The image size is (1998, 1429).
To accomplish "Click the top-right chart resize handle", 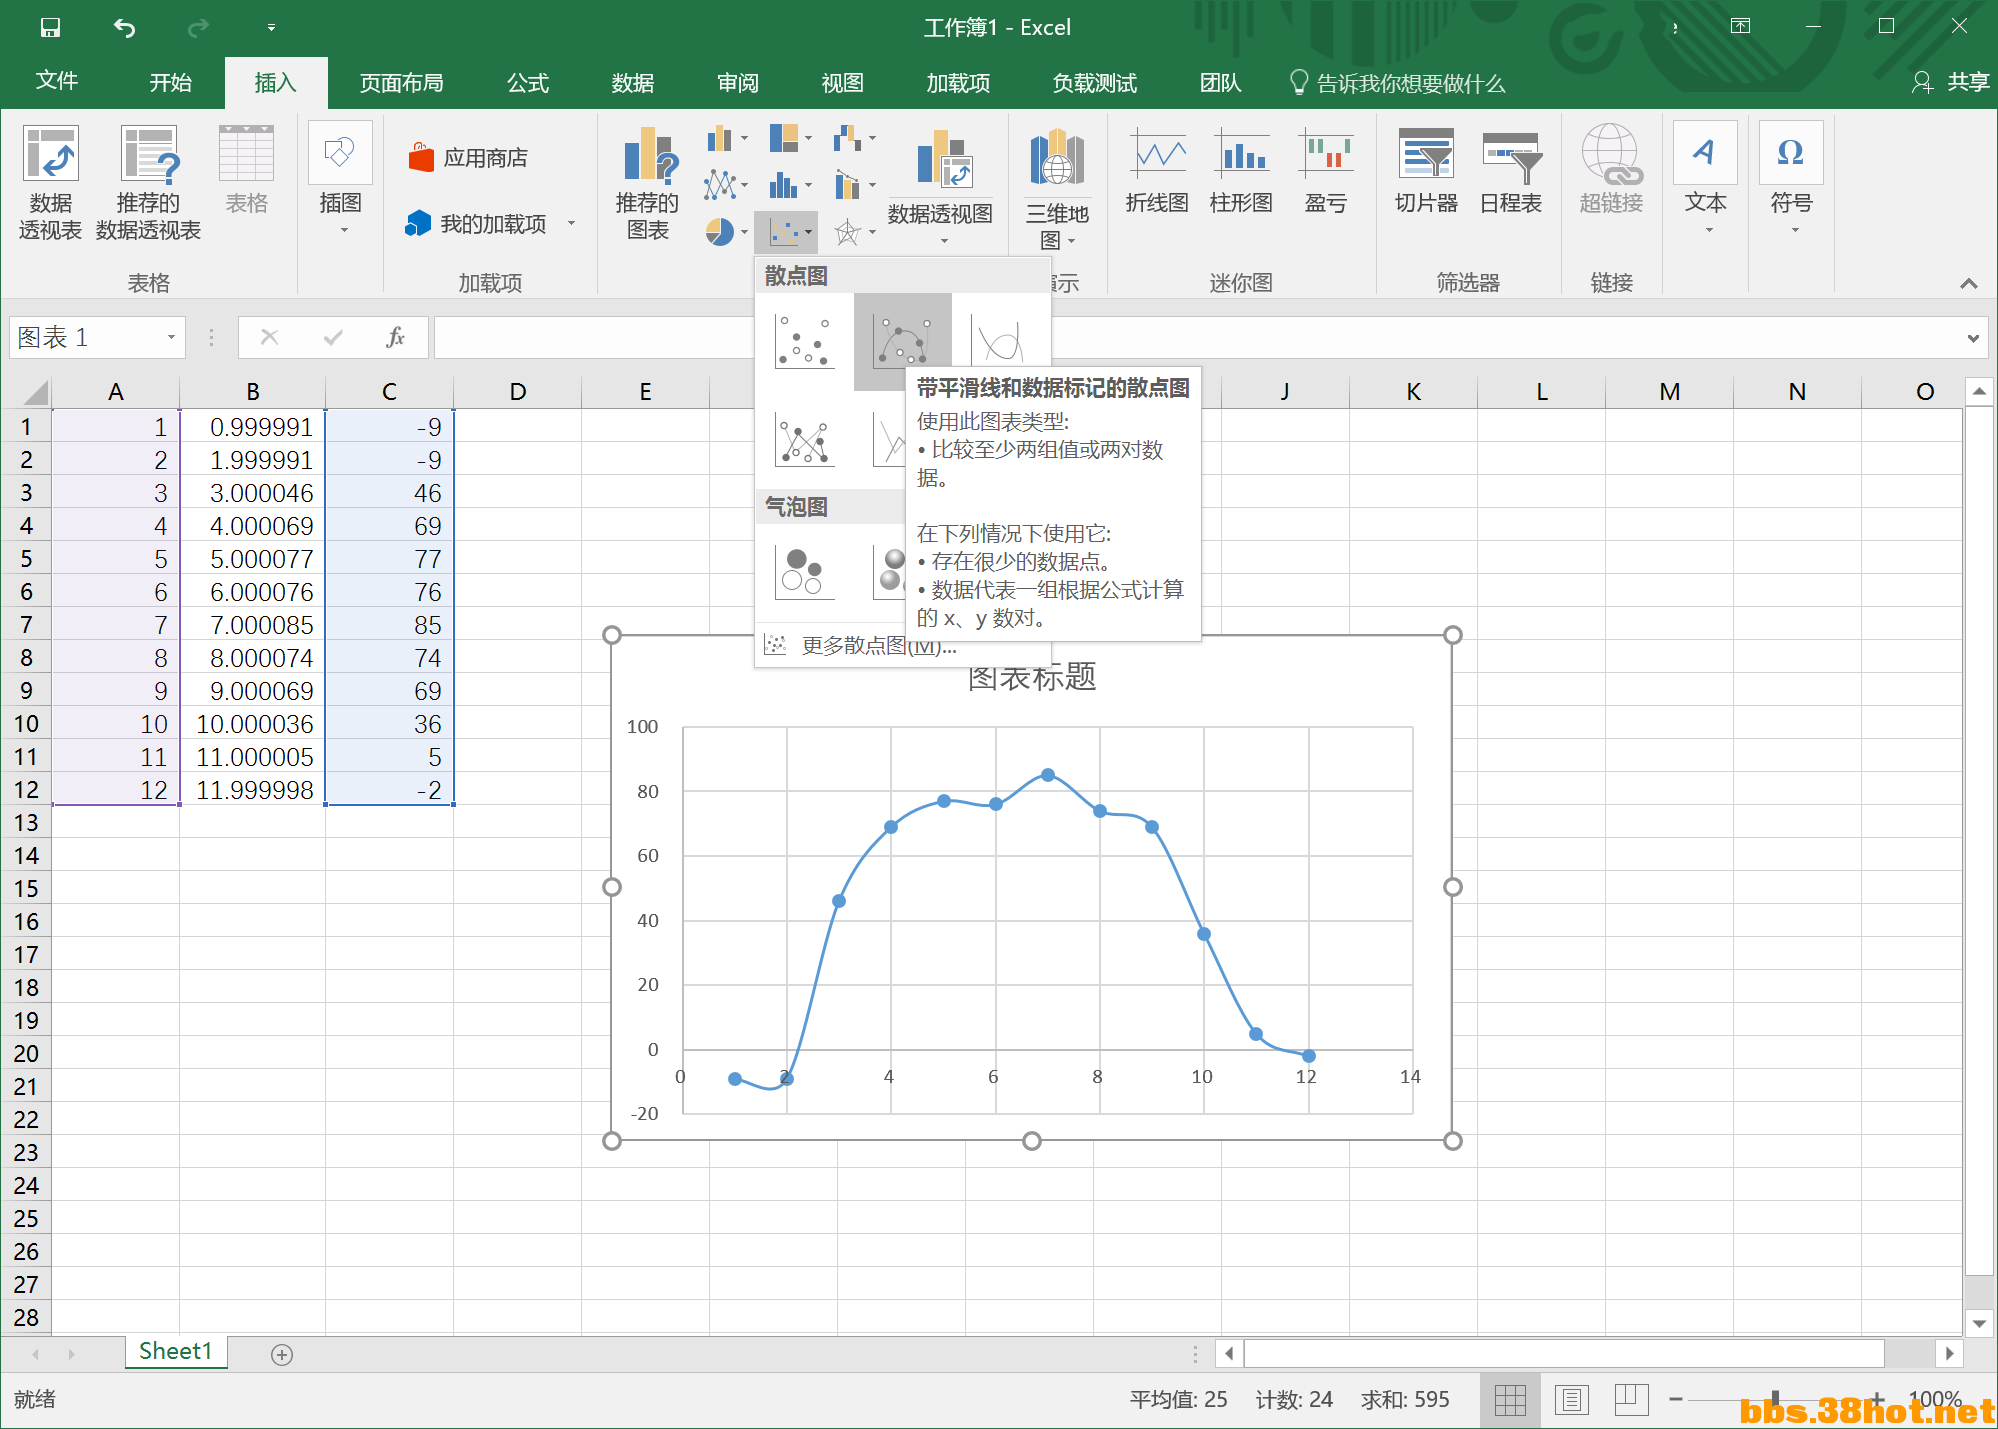I will (1453, 635).
